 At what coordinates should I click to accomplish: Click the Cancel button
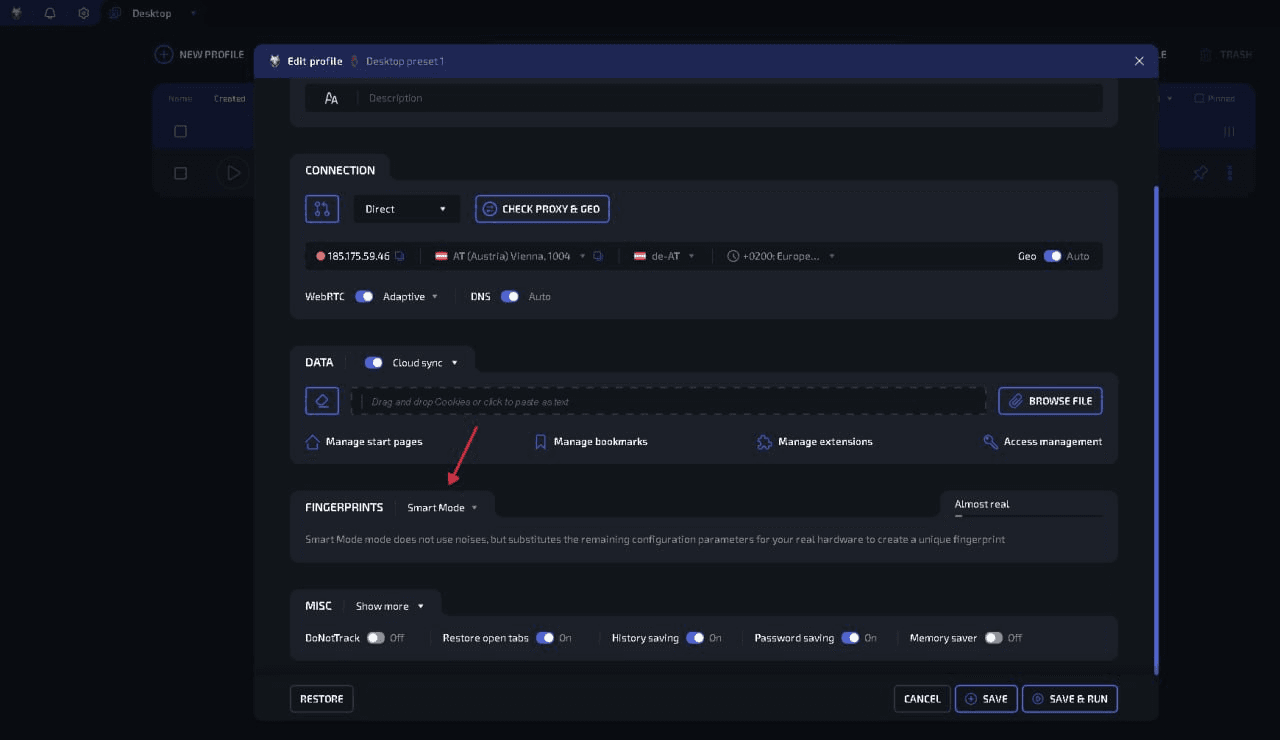922,698
